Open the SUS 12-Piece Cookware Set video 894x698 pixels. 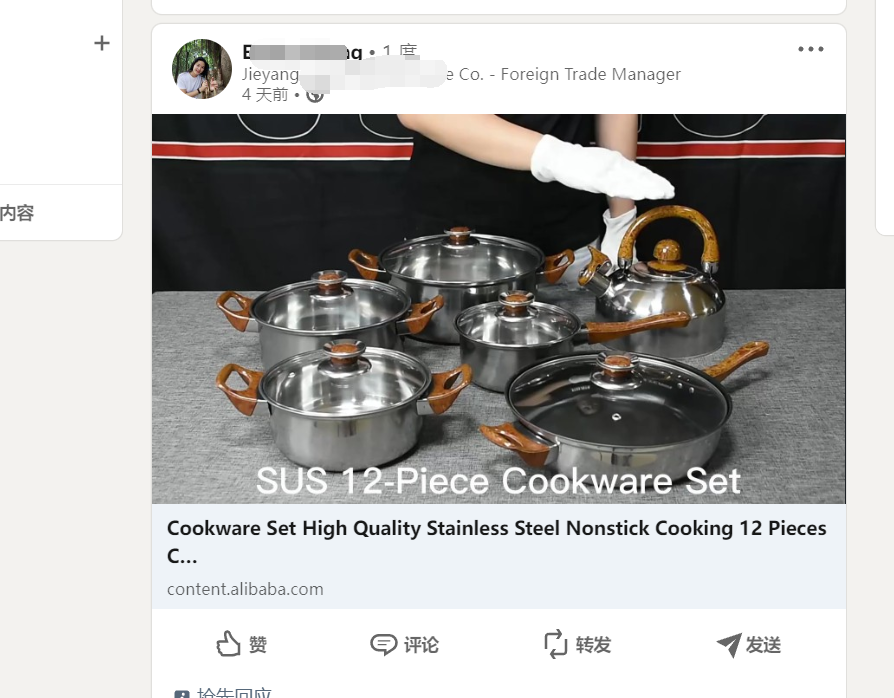[498, 309]
